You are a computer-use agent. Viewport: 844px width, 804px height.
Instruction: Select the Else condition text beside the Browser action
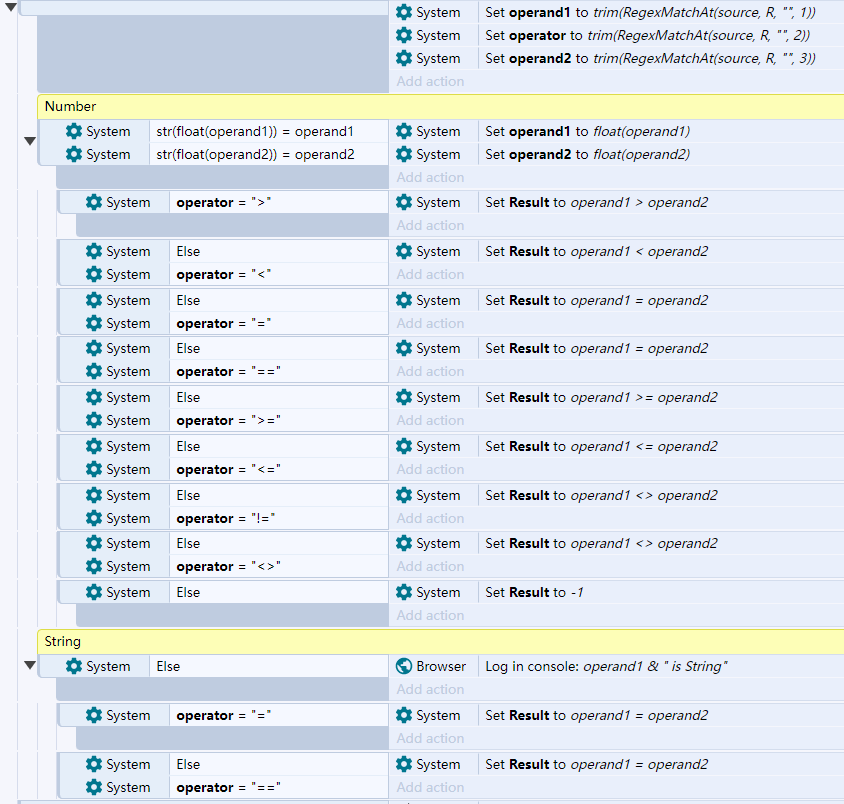pos(168,666)
